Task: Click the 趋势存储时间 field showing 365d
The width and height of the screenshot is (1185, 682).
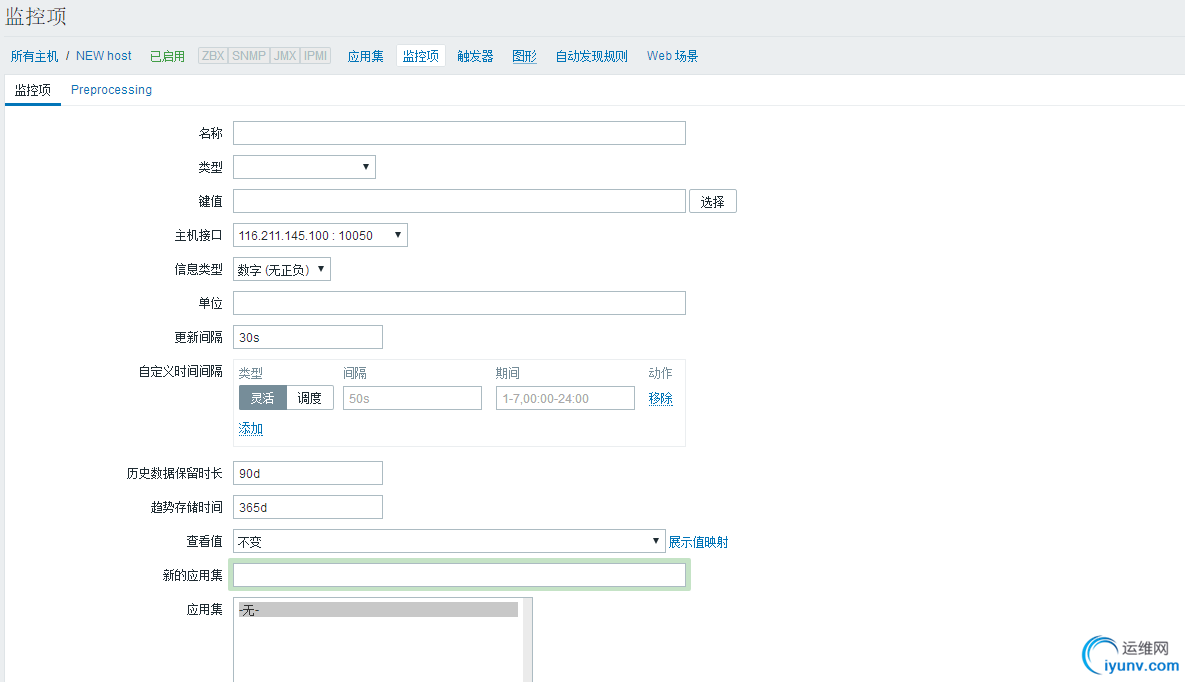Action: coord(308,507)
